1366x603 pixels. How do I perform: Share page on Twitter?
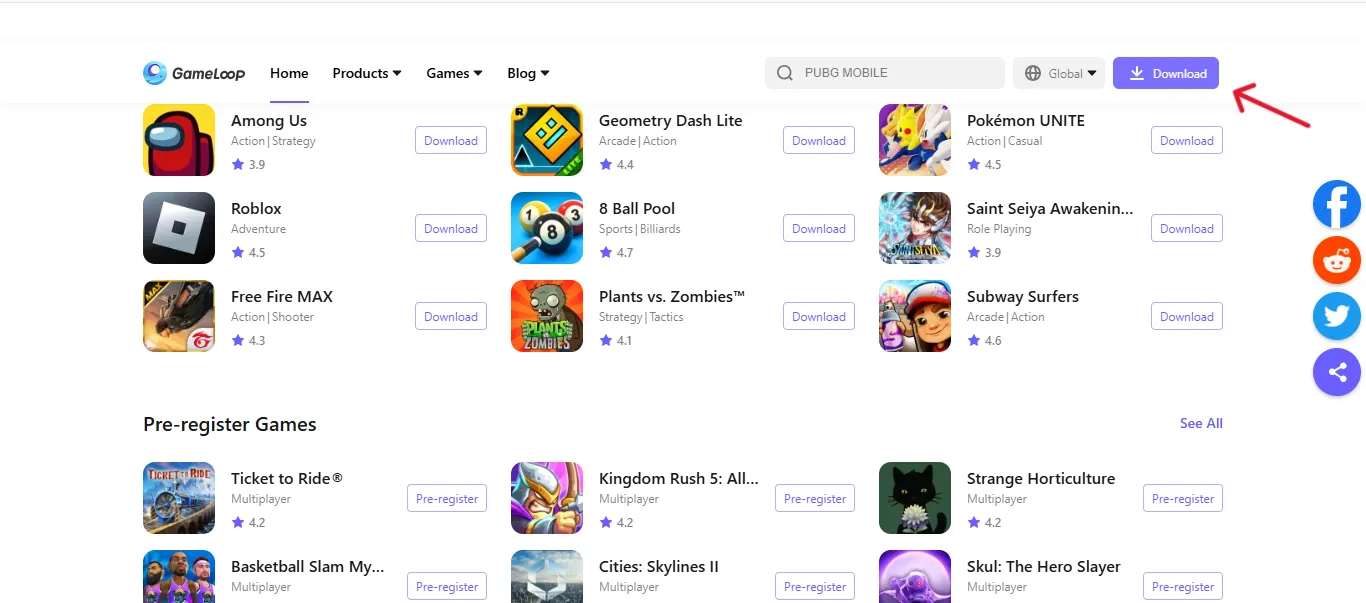tap(1336, 318)
